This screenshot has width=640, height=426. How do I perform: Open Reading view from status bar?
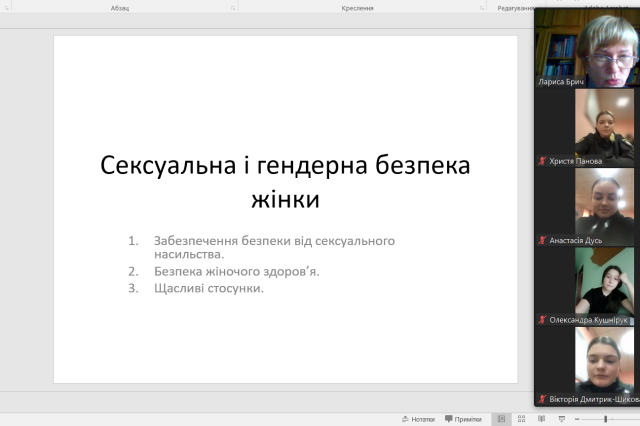[x=541, y=419]
